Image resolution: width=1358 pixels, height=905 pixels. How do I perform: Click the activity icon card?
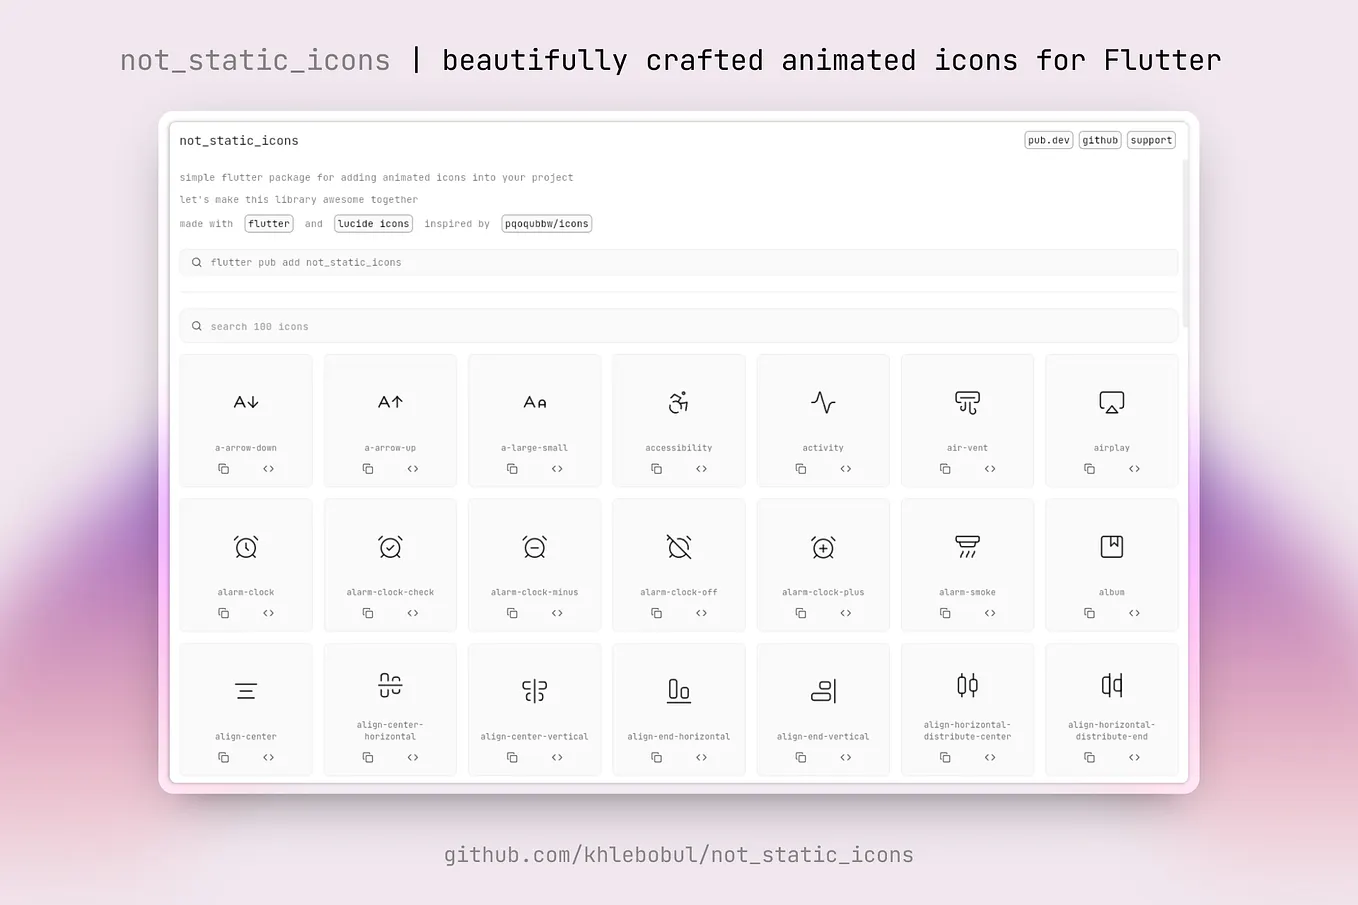tap(822, 420)
